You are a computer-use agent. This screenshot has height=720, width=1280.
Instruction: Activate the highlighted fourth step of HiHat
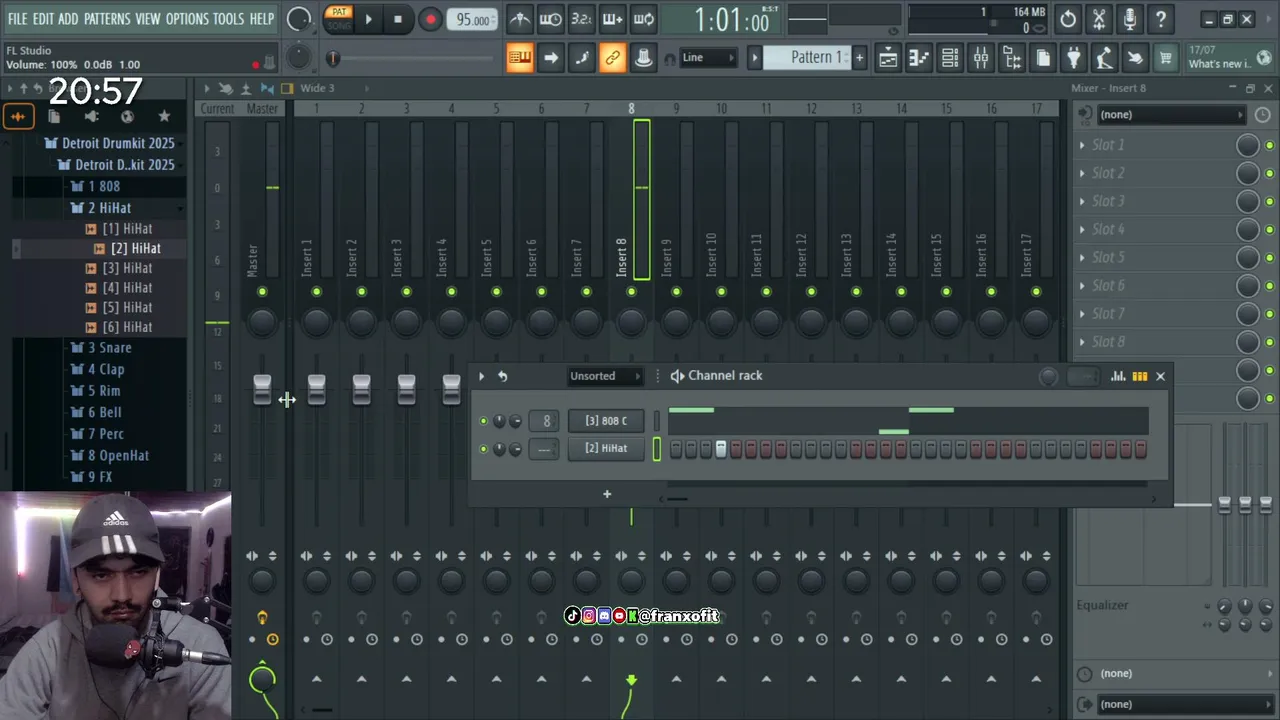tap(721, 449)
